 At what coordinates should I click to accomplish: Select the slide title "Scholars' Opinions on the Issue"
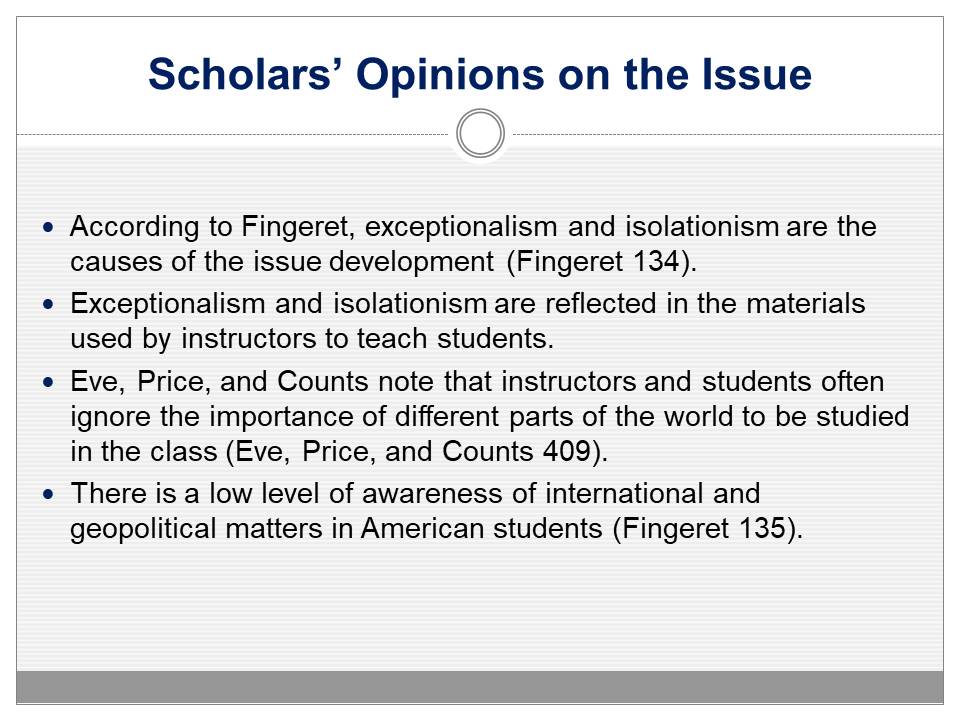480,75
